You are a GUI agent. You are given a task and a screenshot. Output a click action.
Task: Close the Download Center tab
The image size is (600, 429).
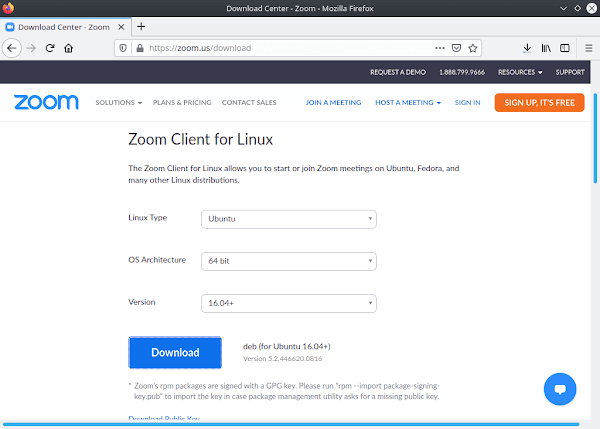[121, 27]
